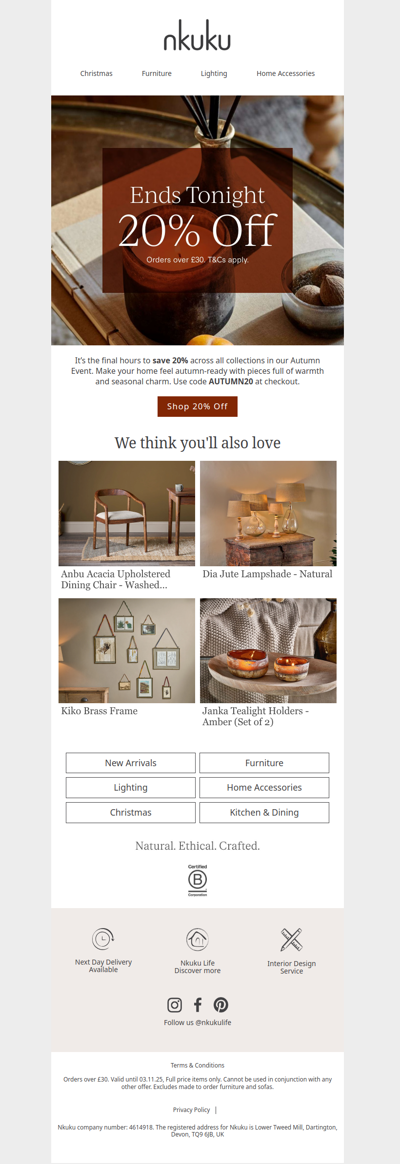This screenshot has width=400, height=1164.
Task: Open the Christmas navigation menu item
Action: (96, 73)
